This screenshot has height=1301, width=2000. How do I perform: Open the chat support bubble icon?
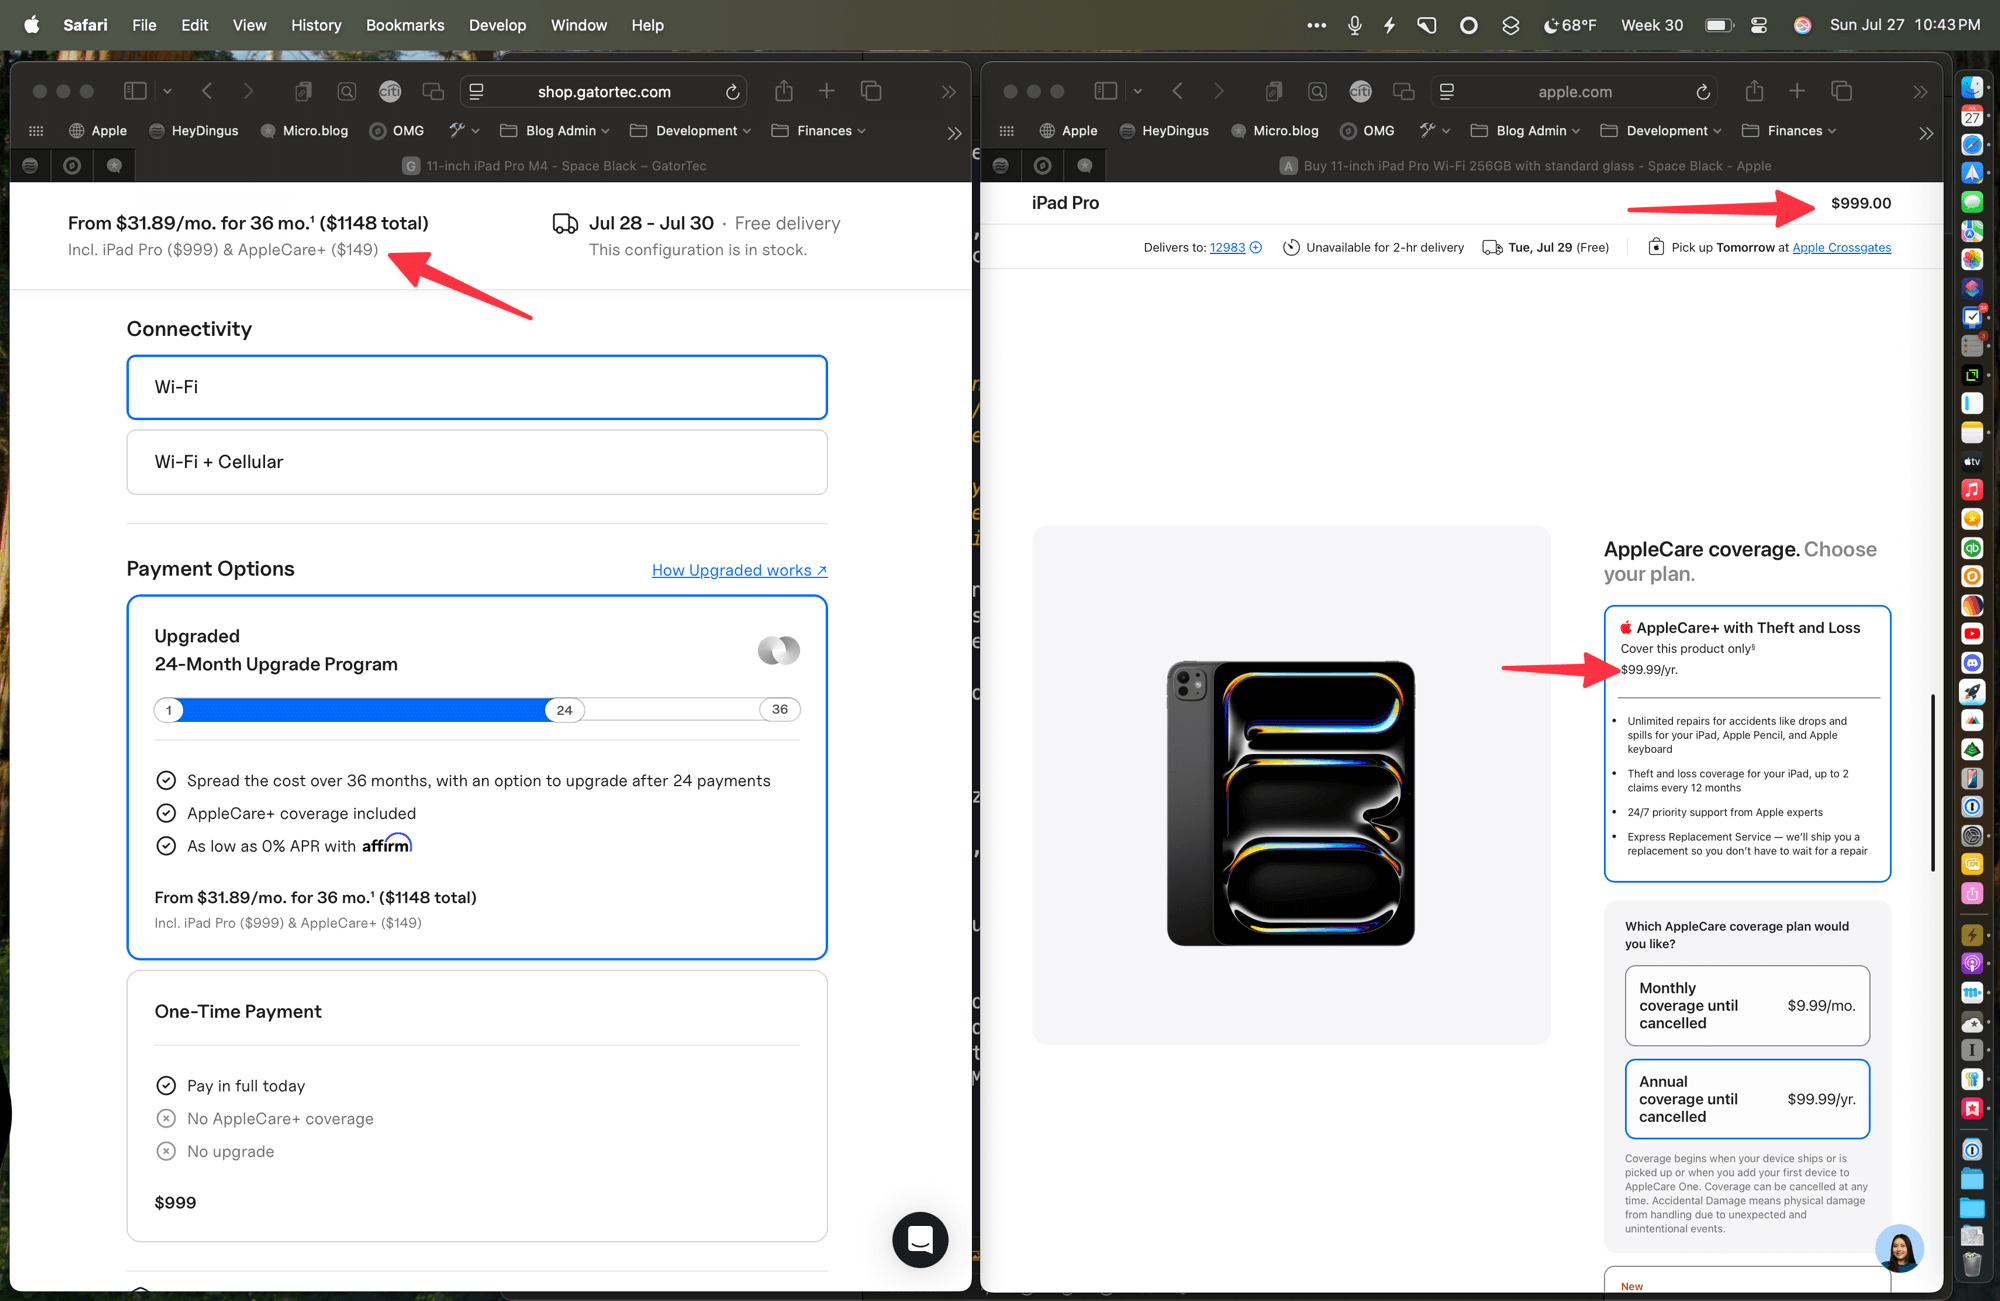tap(919, 1239)
